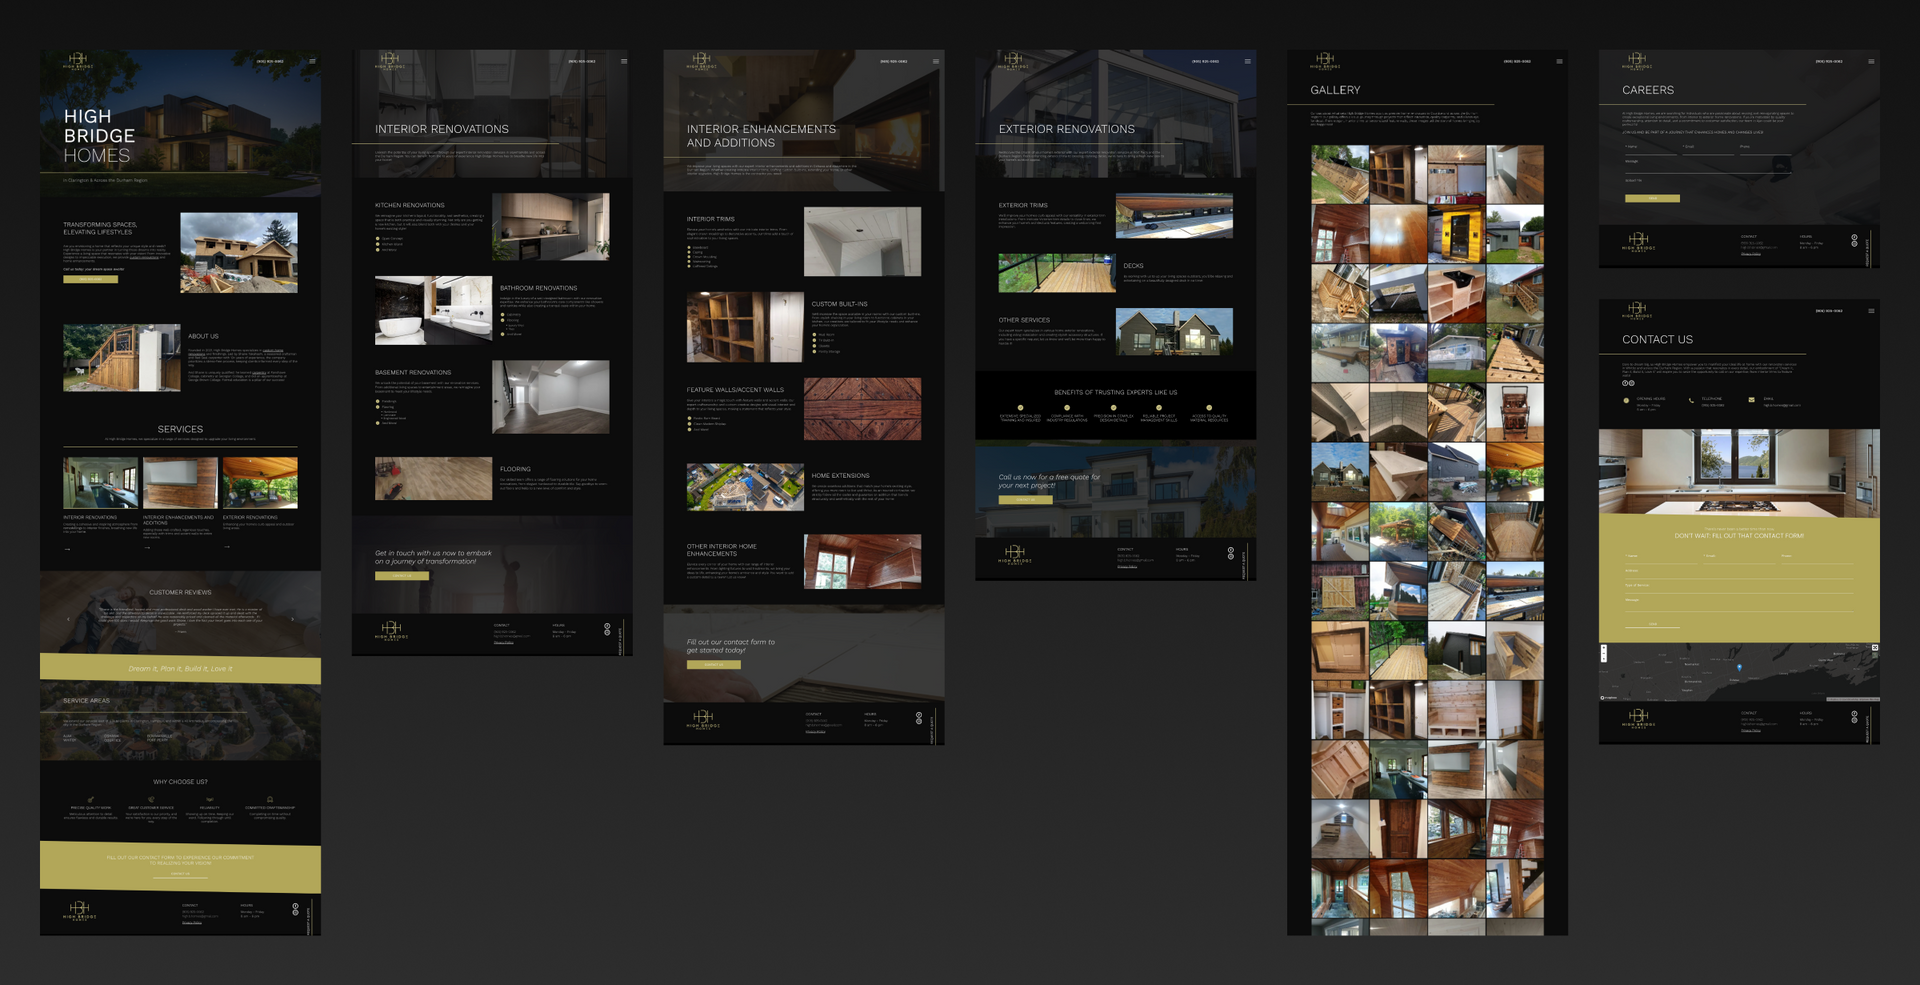Image resolution: width=1920 pixels, height=985 pixels.
Task: Click the arrow under Interior Enhancements and Additions card
Action: click(147, 548)
